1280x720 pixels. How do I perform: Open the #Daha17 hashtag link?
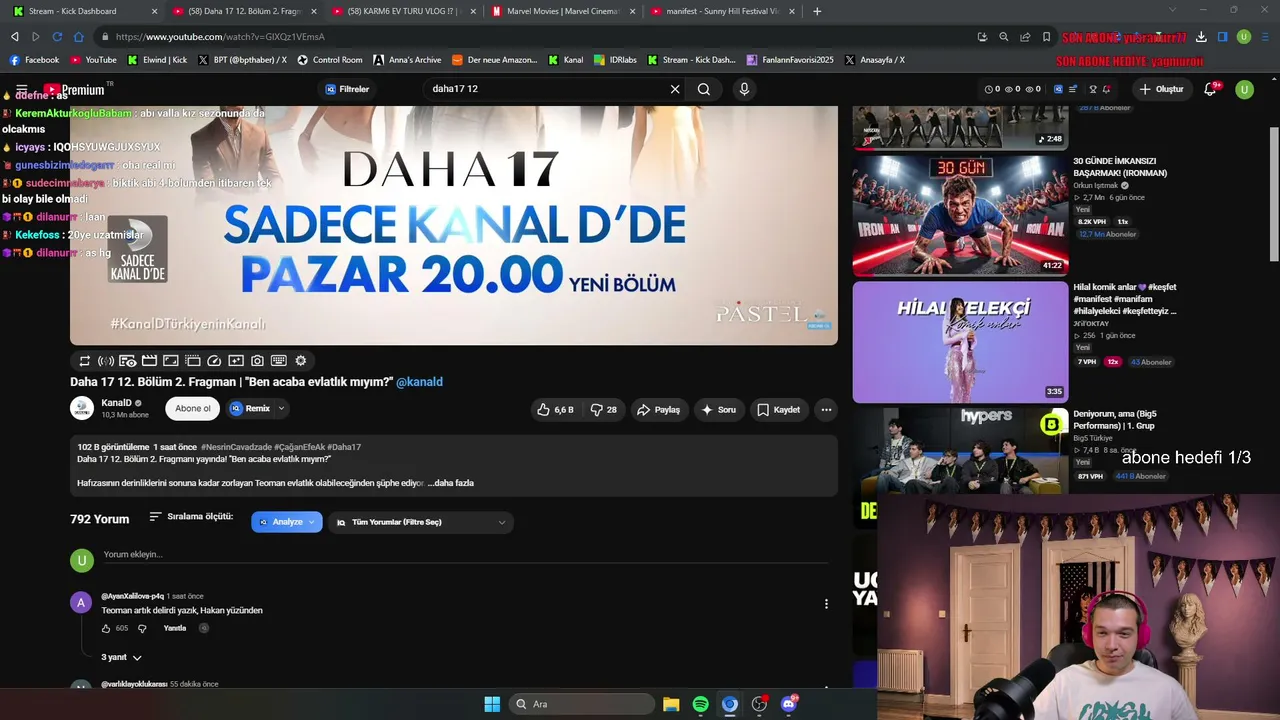[x=344, y=447]
